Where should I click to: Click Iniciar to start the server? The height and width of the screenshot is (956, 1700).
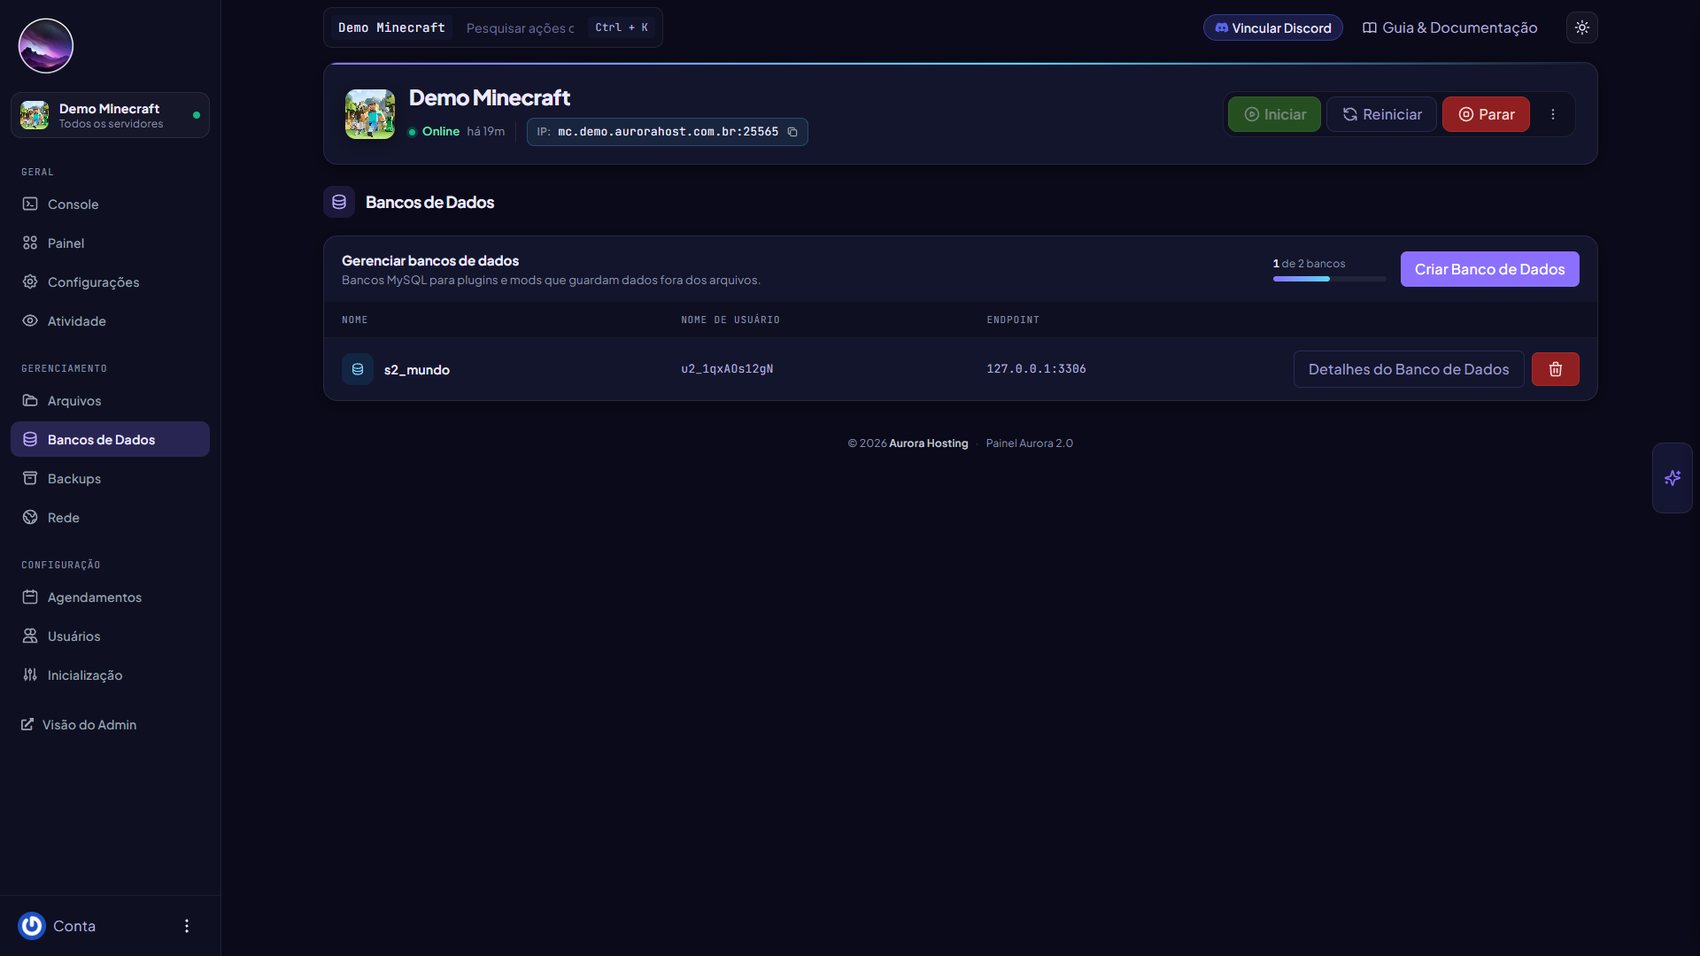tap(1274, 114)
